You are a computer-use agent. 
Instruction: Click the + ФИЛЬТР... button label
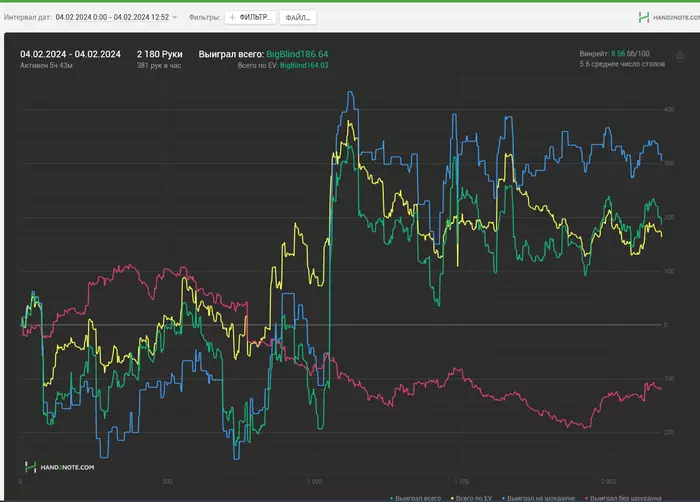click(x=250, y=17)
